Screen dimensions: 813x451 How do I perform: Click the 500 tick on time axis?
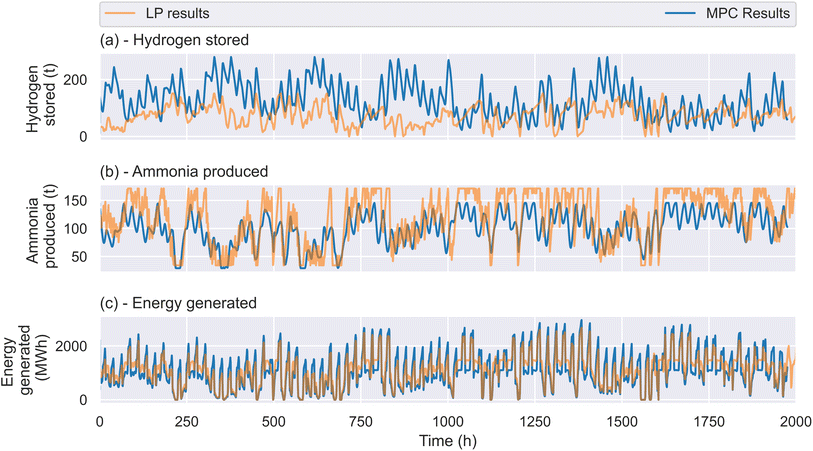click(273, 422)
